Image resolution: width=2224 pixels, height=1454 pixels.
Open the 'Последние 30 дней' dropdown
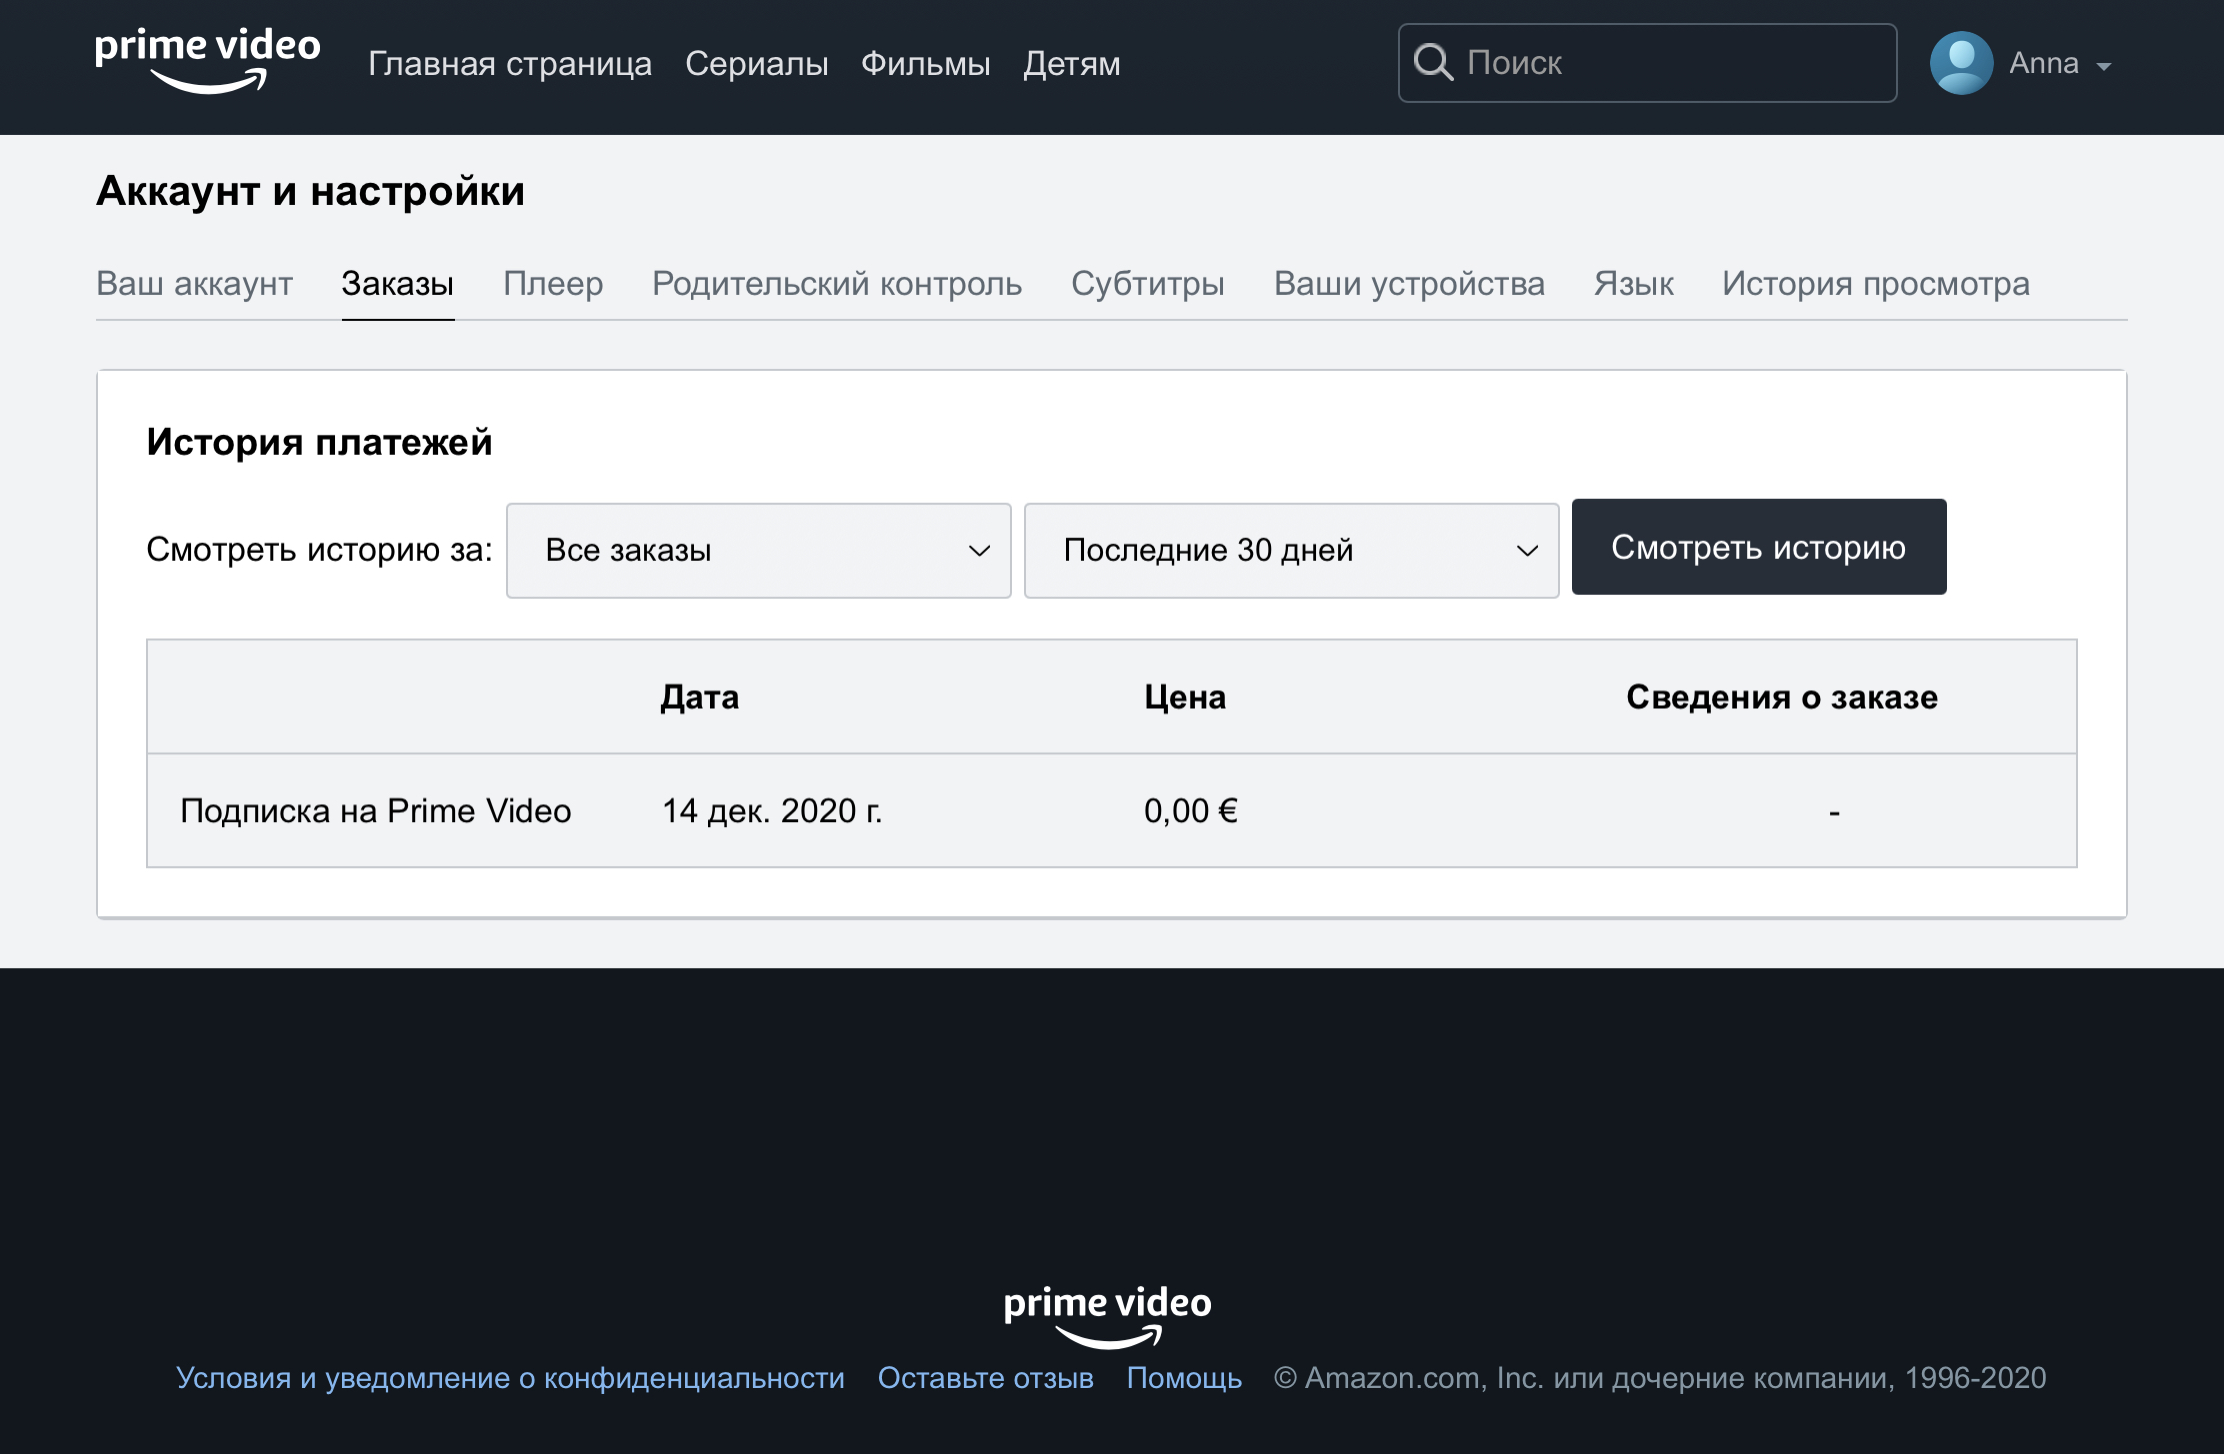click(x=1291, y=550)
